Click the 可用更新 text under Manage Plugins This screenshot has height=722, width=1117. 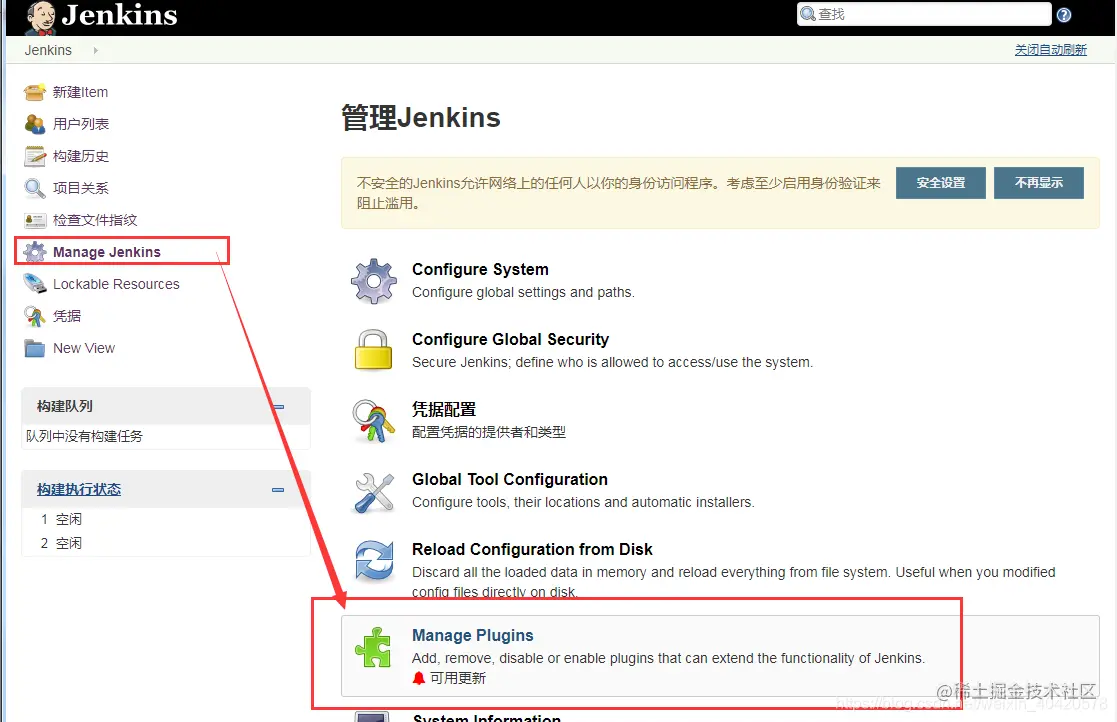[457, 679]
